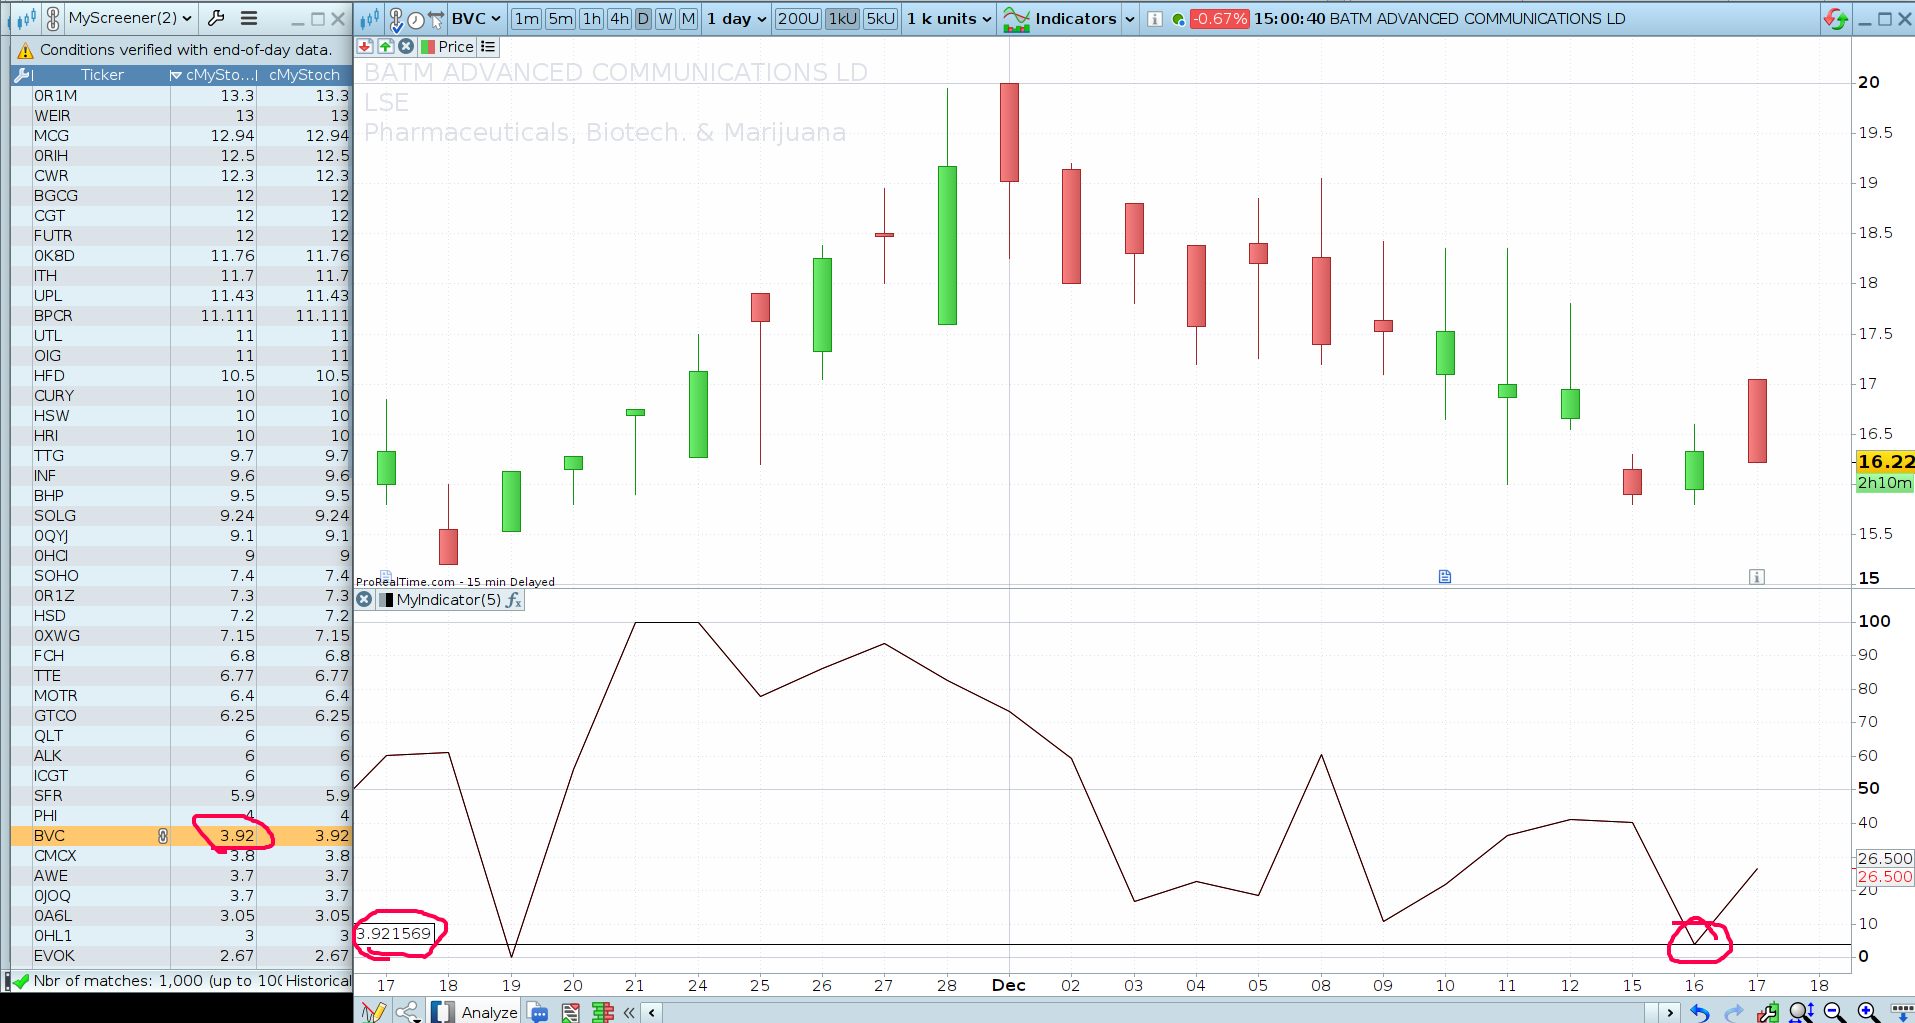
Task: Click the order book icon in bottom toolbar
Action: point(603,1012)
